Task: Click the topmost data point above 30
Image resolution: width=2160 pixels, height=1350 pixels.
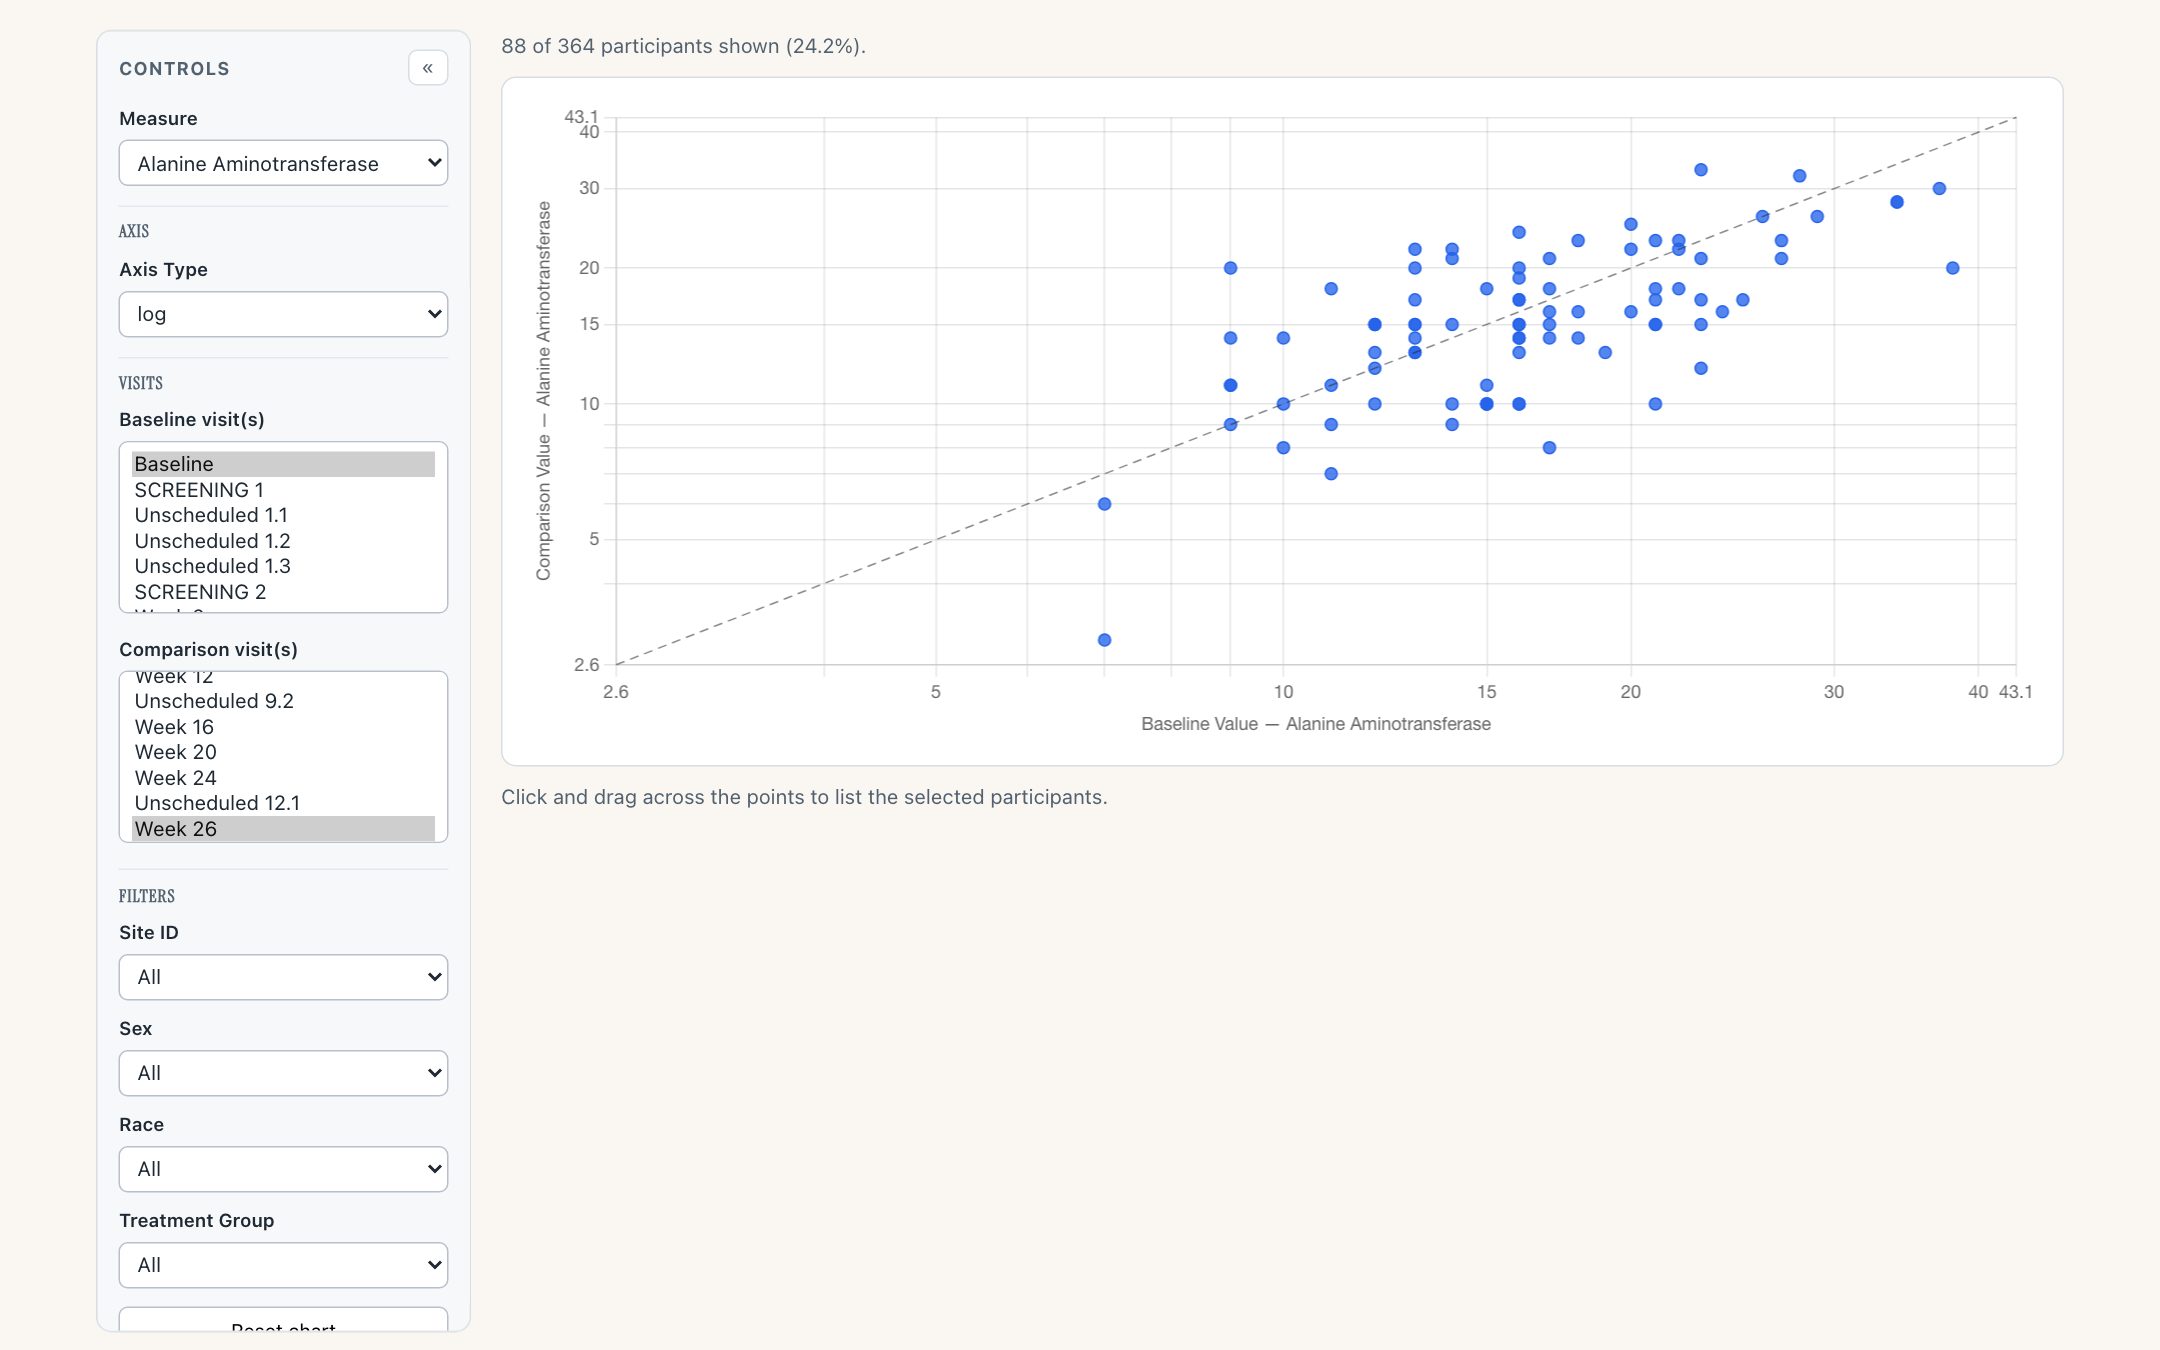Action: pyautogui.click(x=1700, y=170)
